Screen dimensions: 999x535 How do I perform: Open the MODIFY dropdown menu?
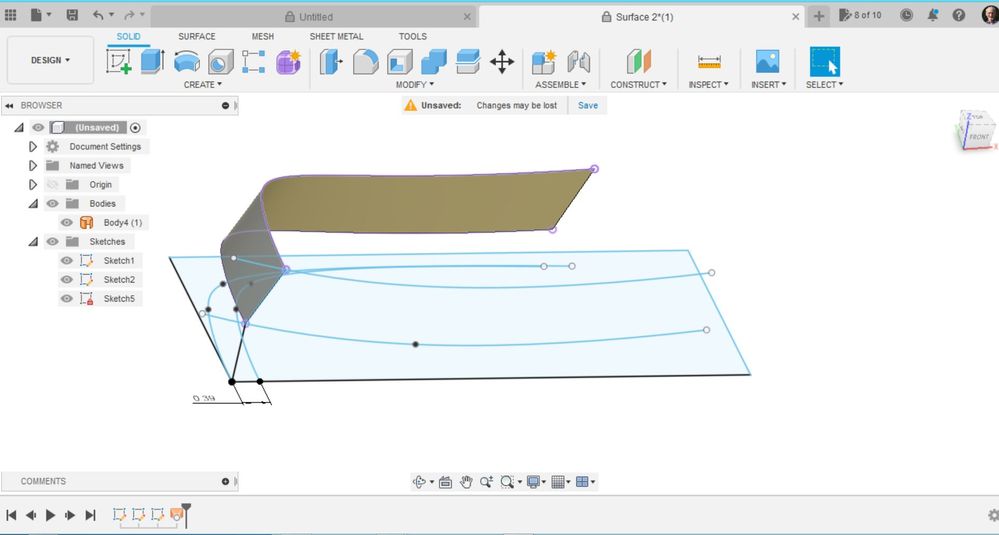[x=415, y=84]
